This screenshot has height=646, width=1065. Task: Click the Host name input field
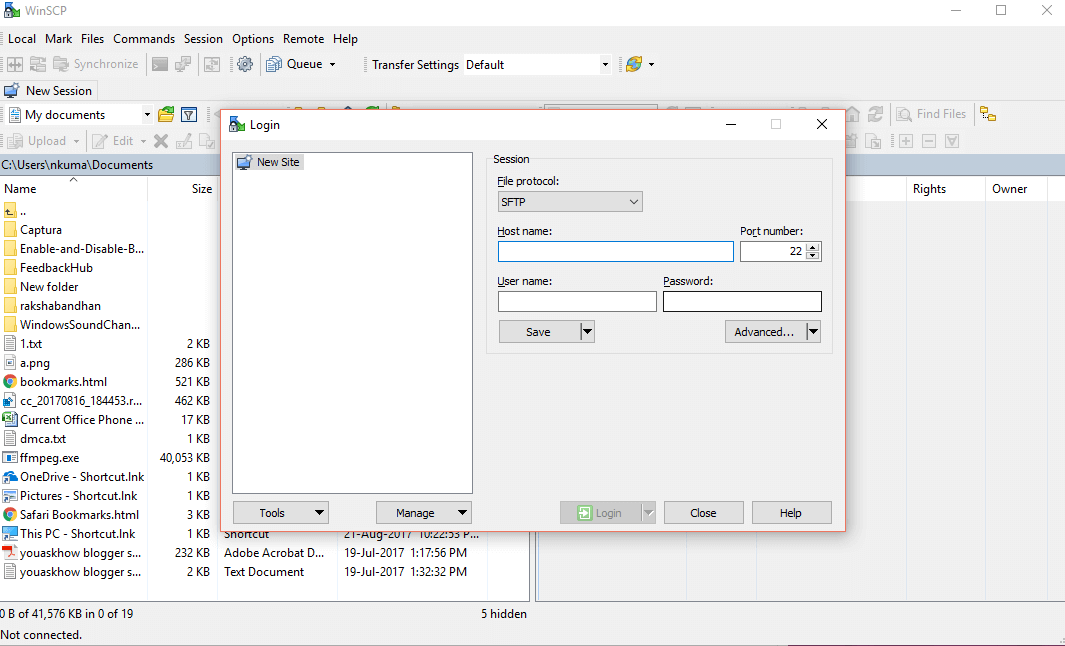point(615,251)
